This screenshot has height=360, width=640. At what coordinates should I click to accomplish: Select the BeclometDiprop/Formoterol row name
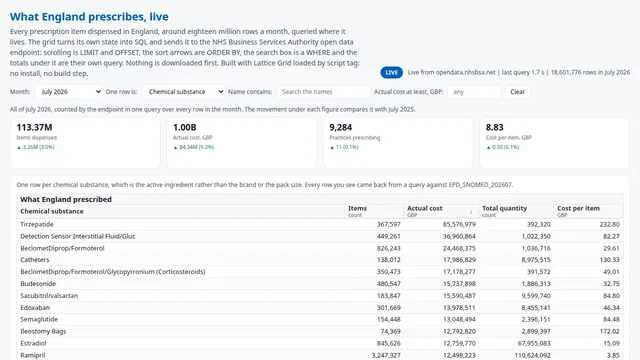pyautogui.click(x=62, y=248)
